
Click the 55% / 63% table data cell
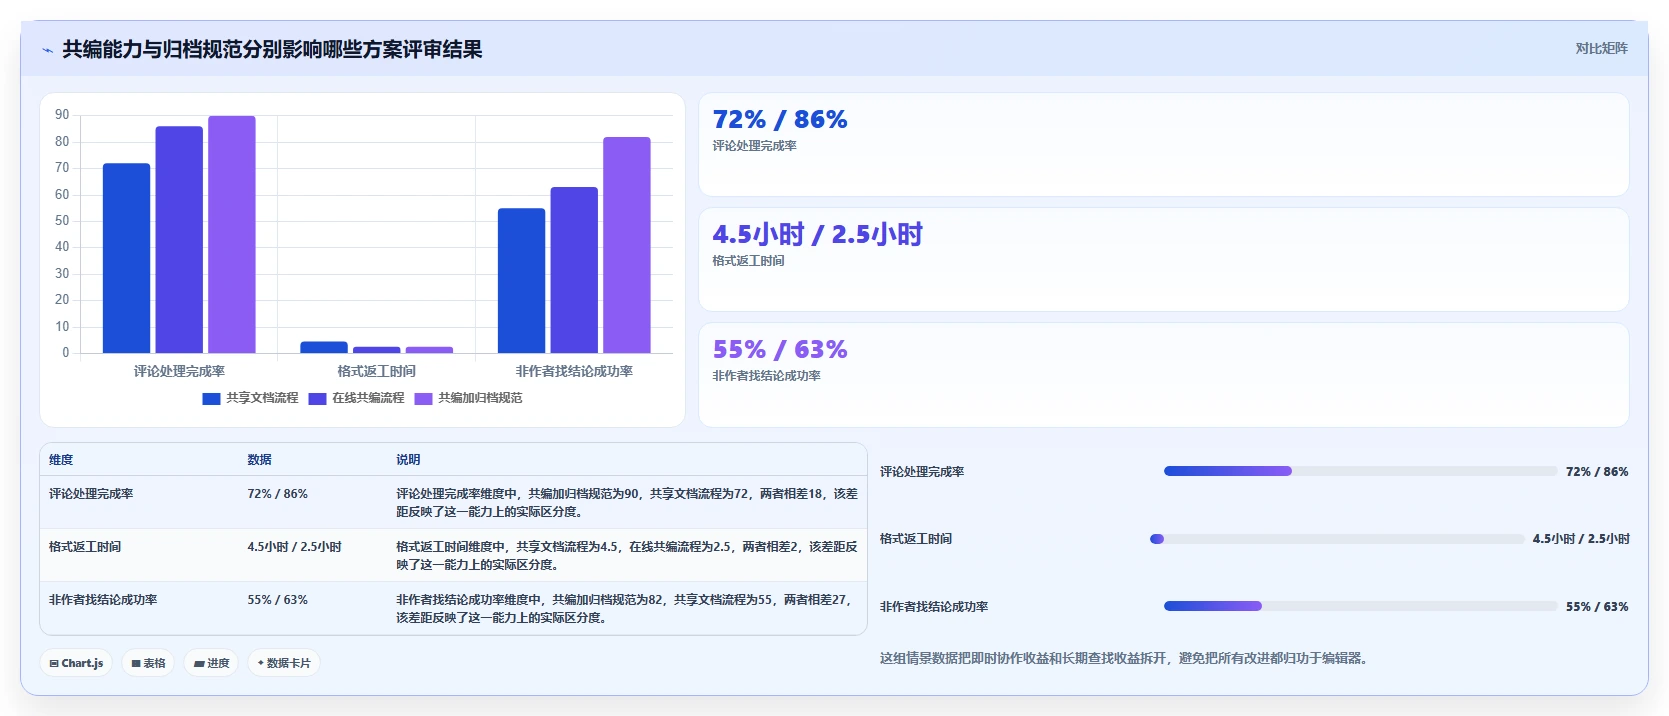(278, 600)
